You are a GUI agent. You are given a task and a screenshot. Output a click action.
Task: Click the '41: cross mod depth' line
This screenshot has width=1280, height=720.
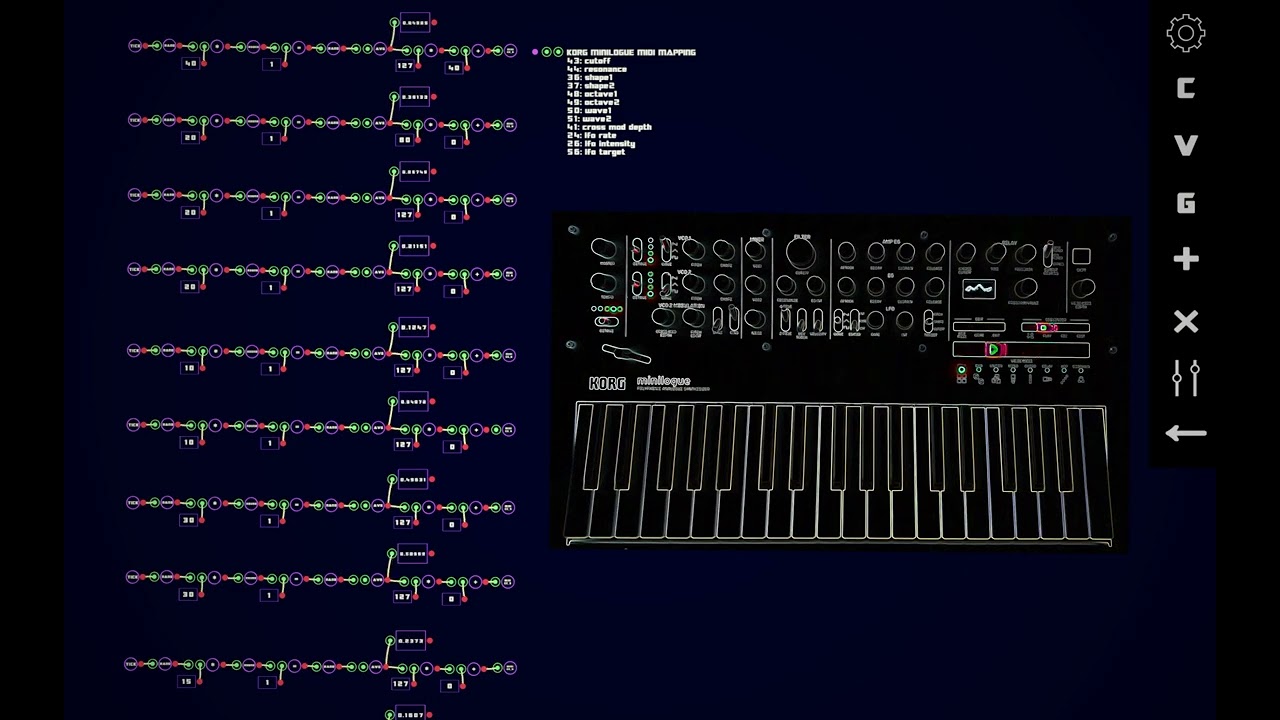(609, 127)
